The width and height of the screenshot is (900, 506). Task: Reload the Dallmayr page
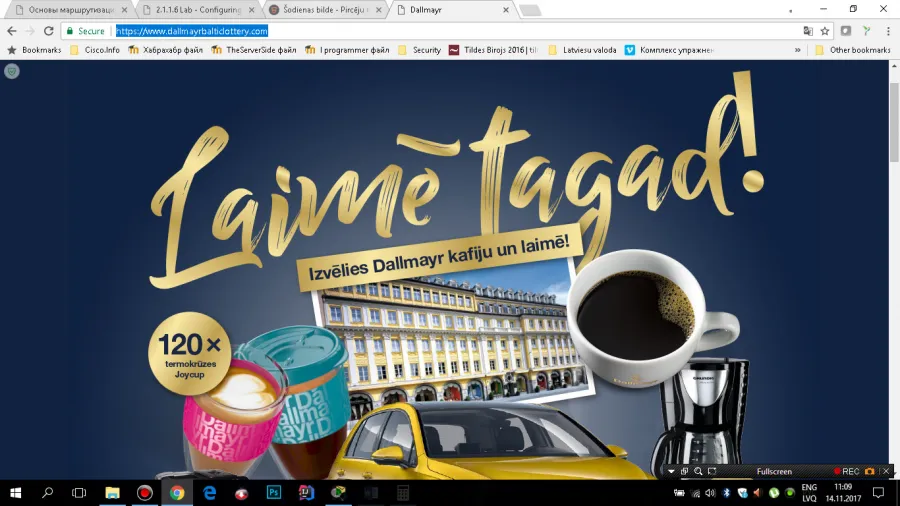[48, 31]
